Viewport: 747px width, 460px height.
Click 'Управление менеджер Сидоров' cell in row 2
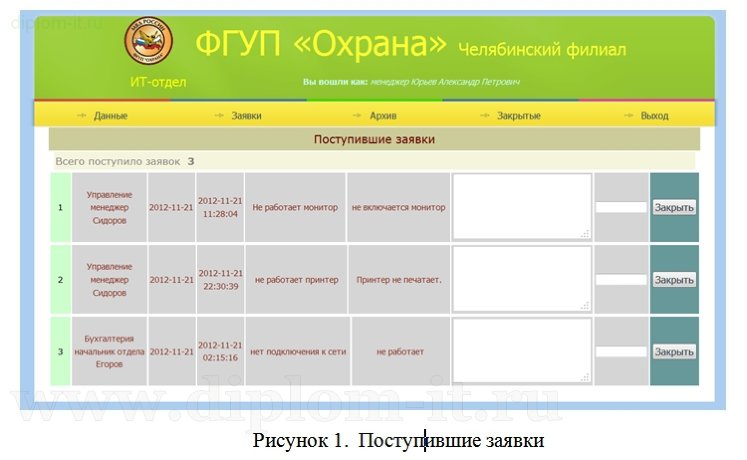(x=109, y=280)
